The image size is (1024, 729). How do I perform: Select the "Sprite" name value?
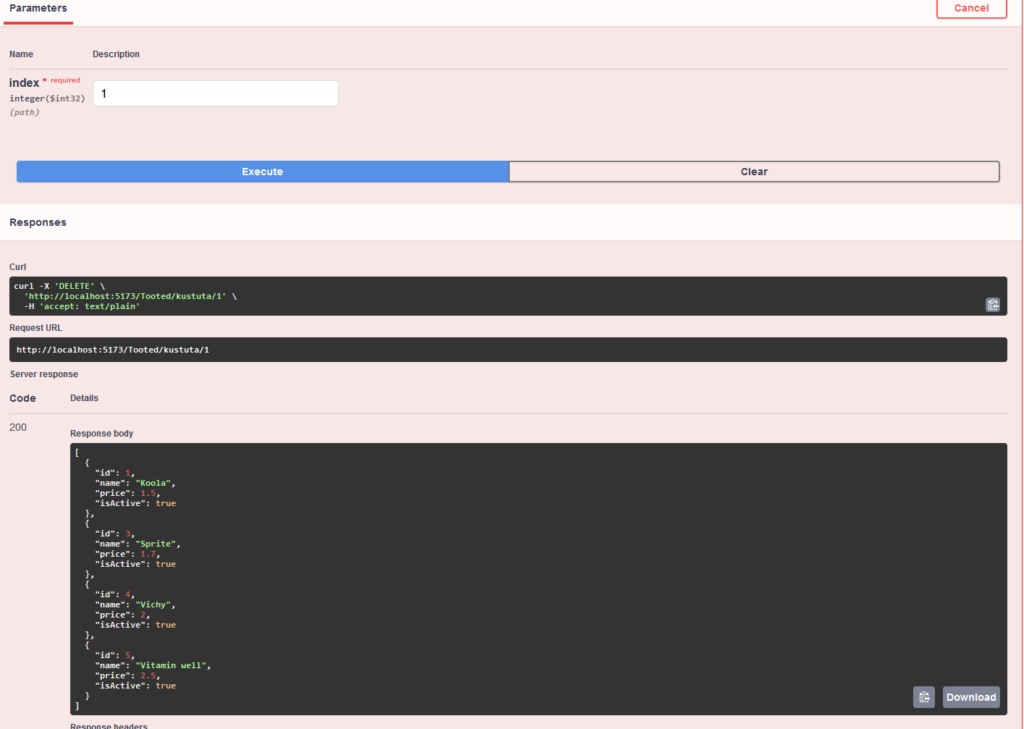coord(156,544)
